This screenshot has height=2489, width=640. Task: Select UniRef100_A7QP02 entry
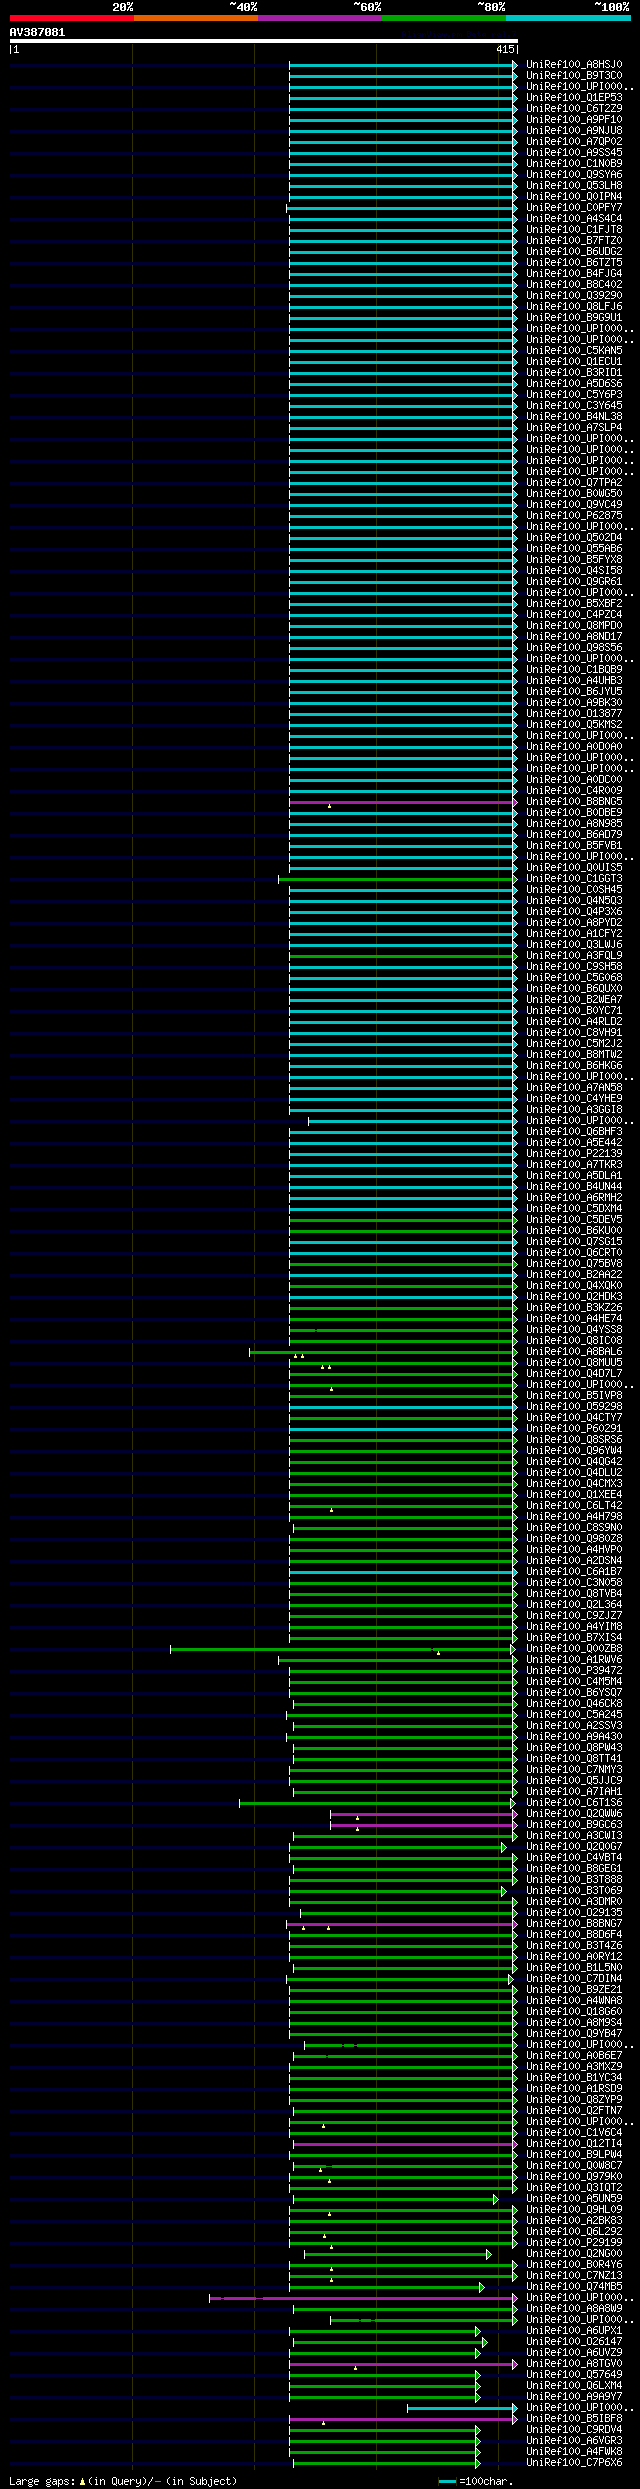574,142
